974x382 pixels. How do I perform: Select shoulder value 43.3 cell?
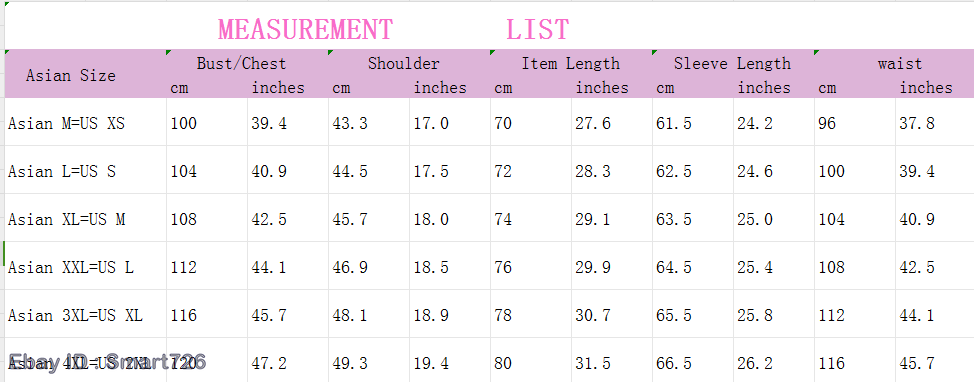pos(369,123)
